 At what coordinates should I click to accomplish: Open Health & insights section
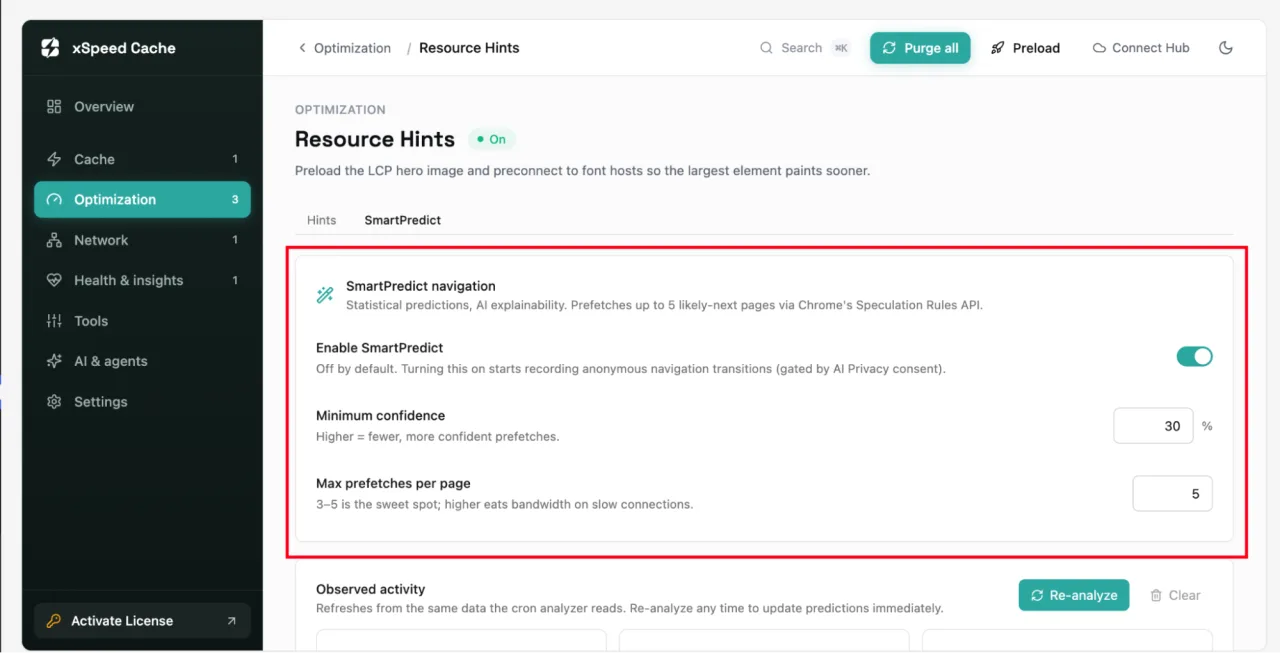142,281
